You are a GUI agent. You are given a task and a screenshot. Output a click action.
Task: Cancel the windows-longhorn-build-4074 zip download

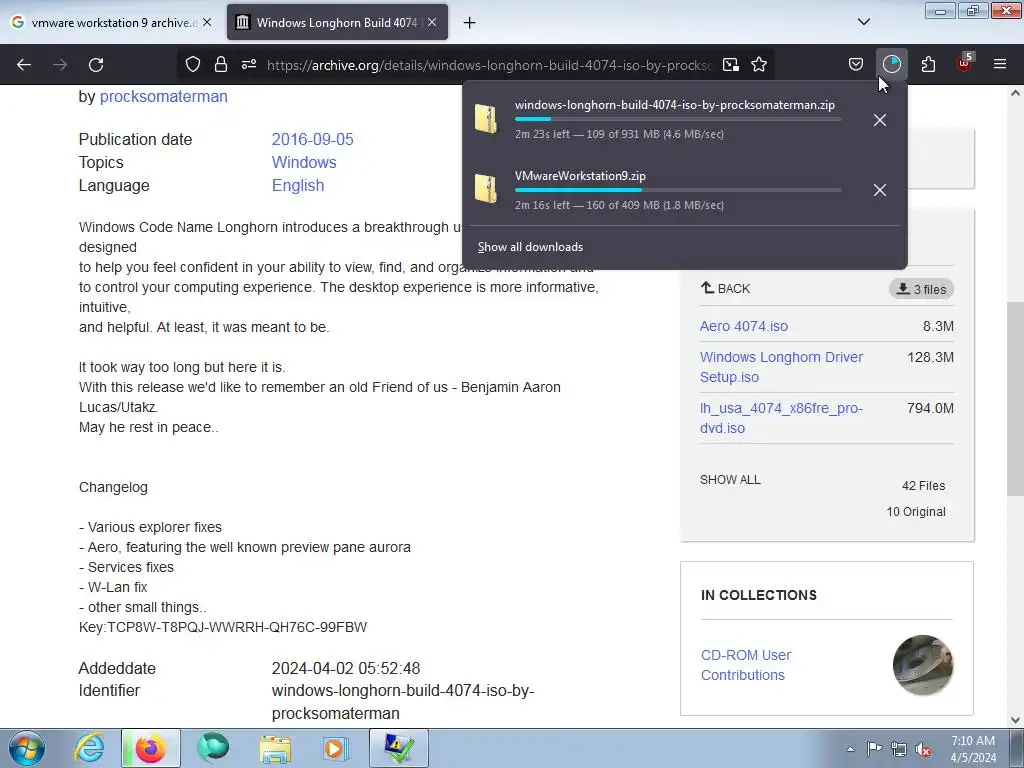point(880,120)
